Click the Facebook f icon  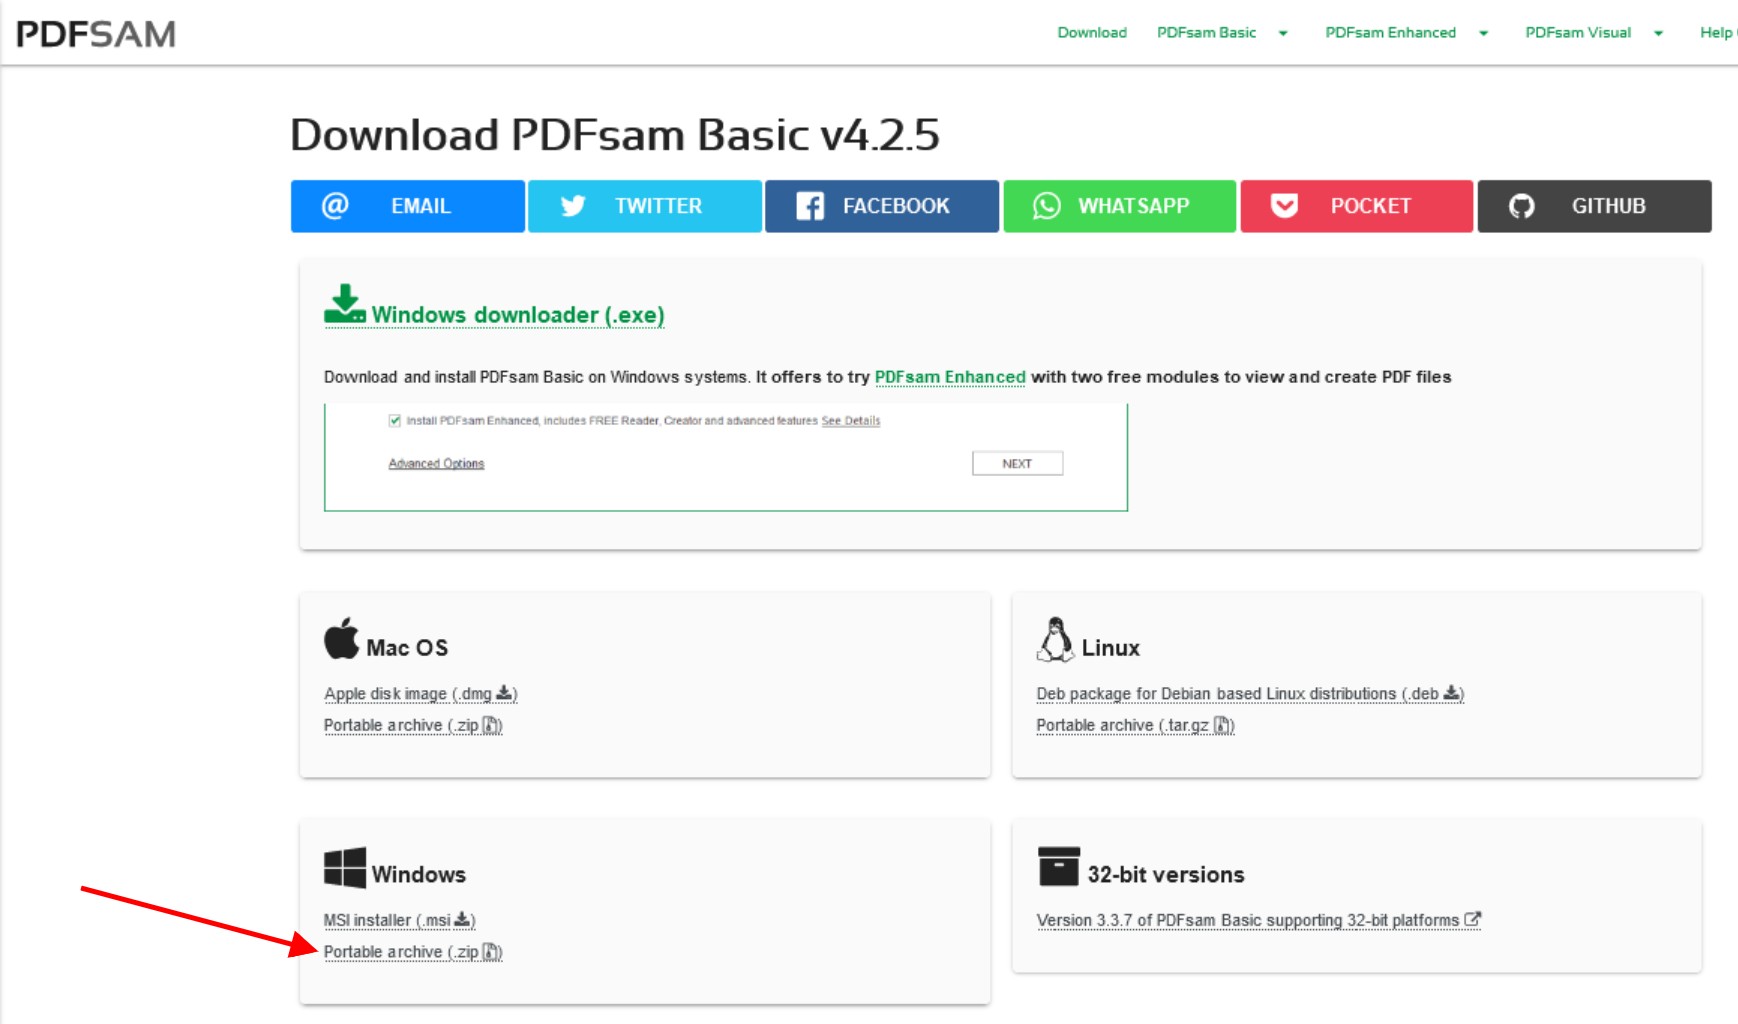[810, 206]
